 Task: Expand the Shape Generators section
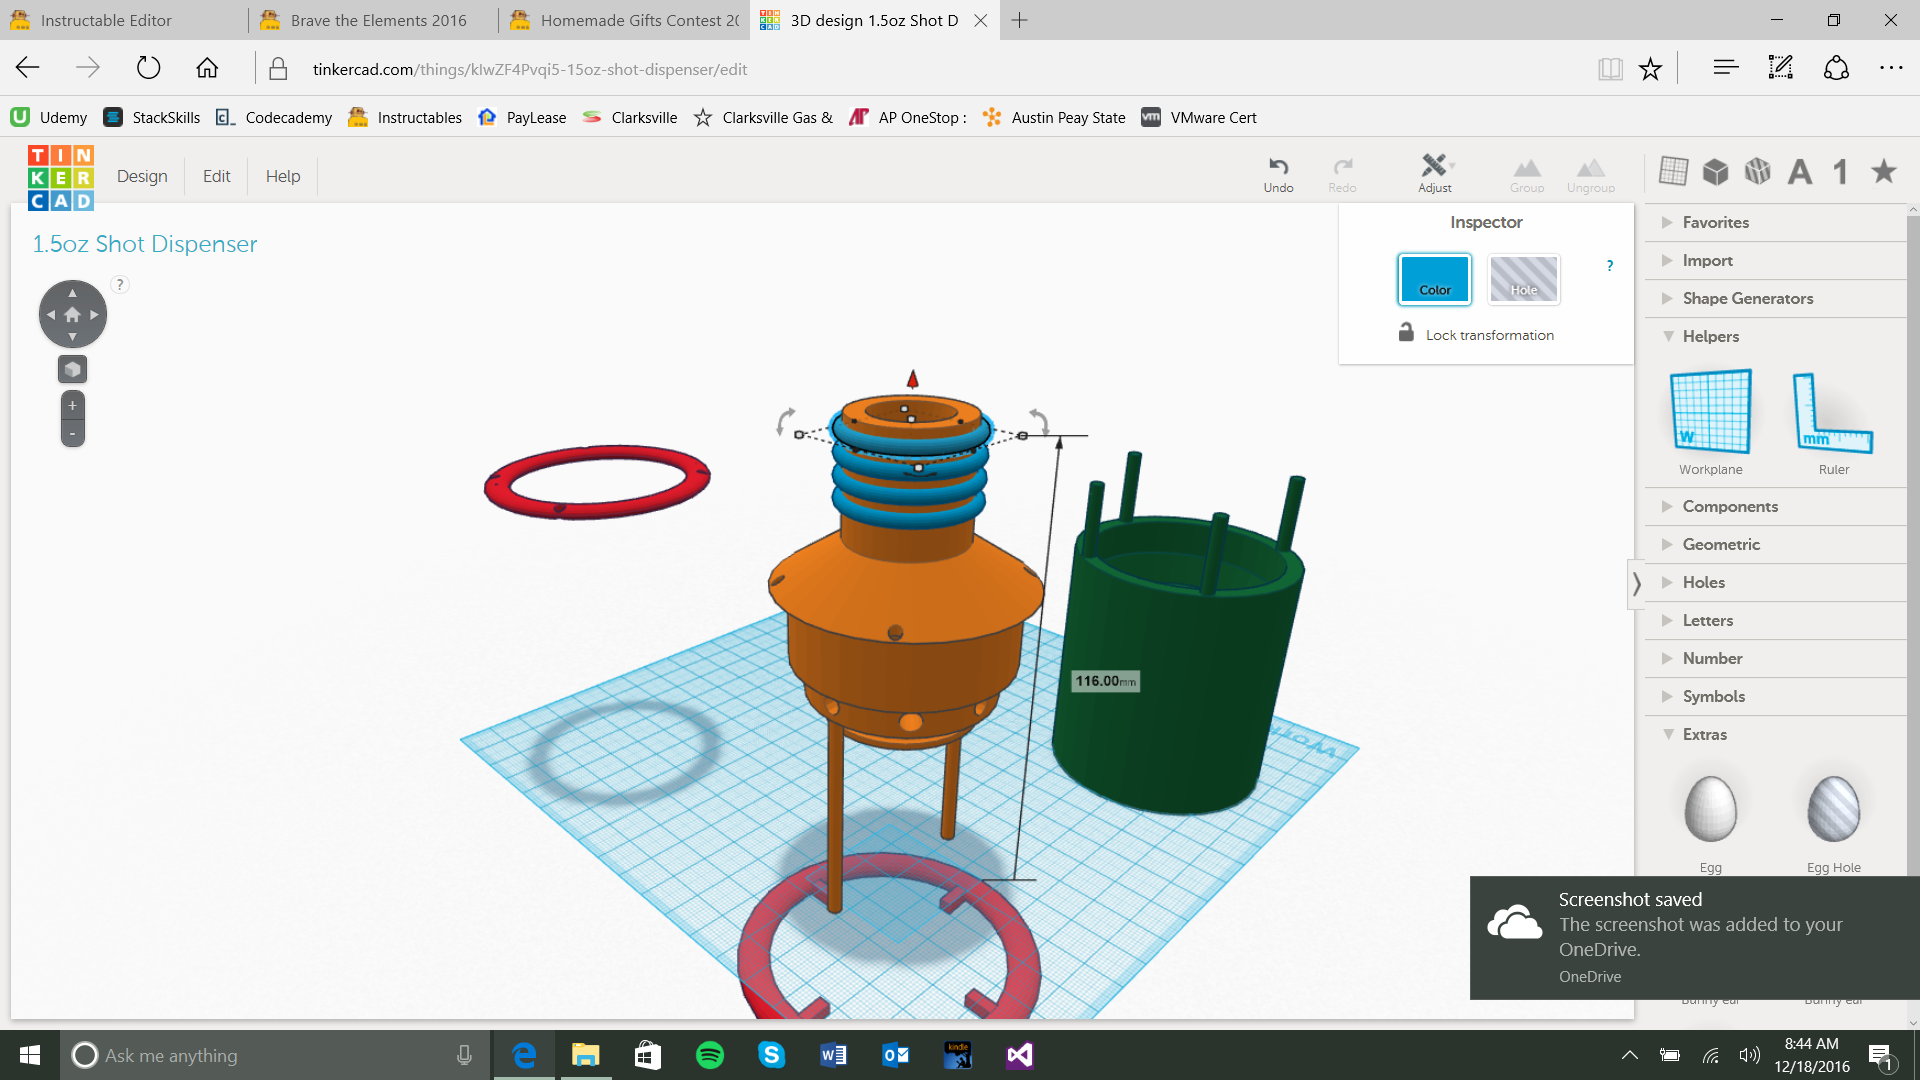(1747, 298)
